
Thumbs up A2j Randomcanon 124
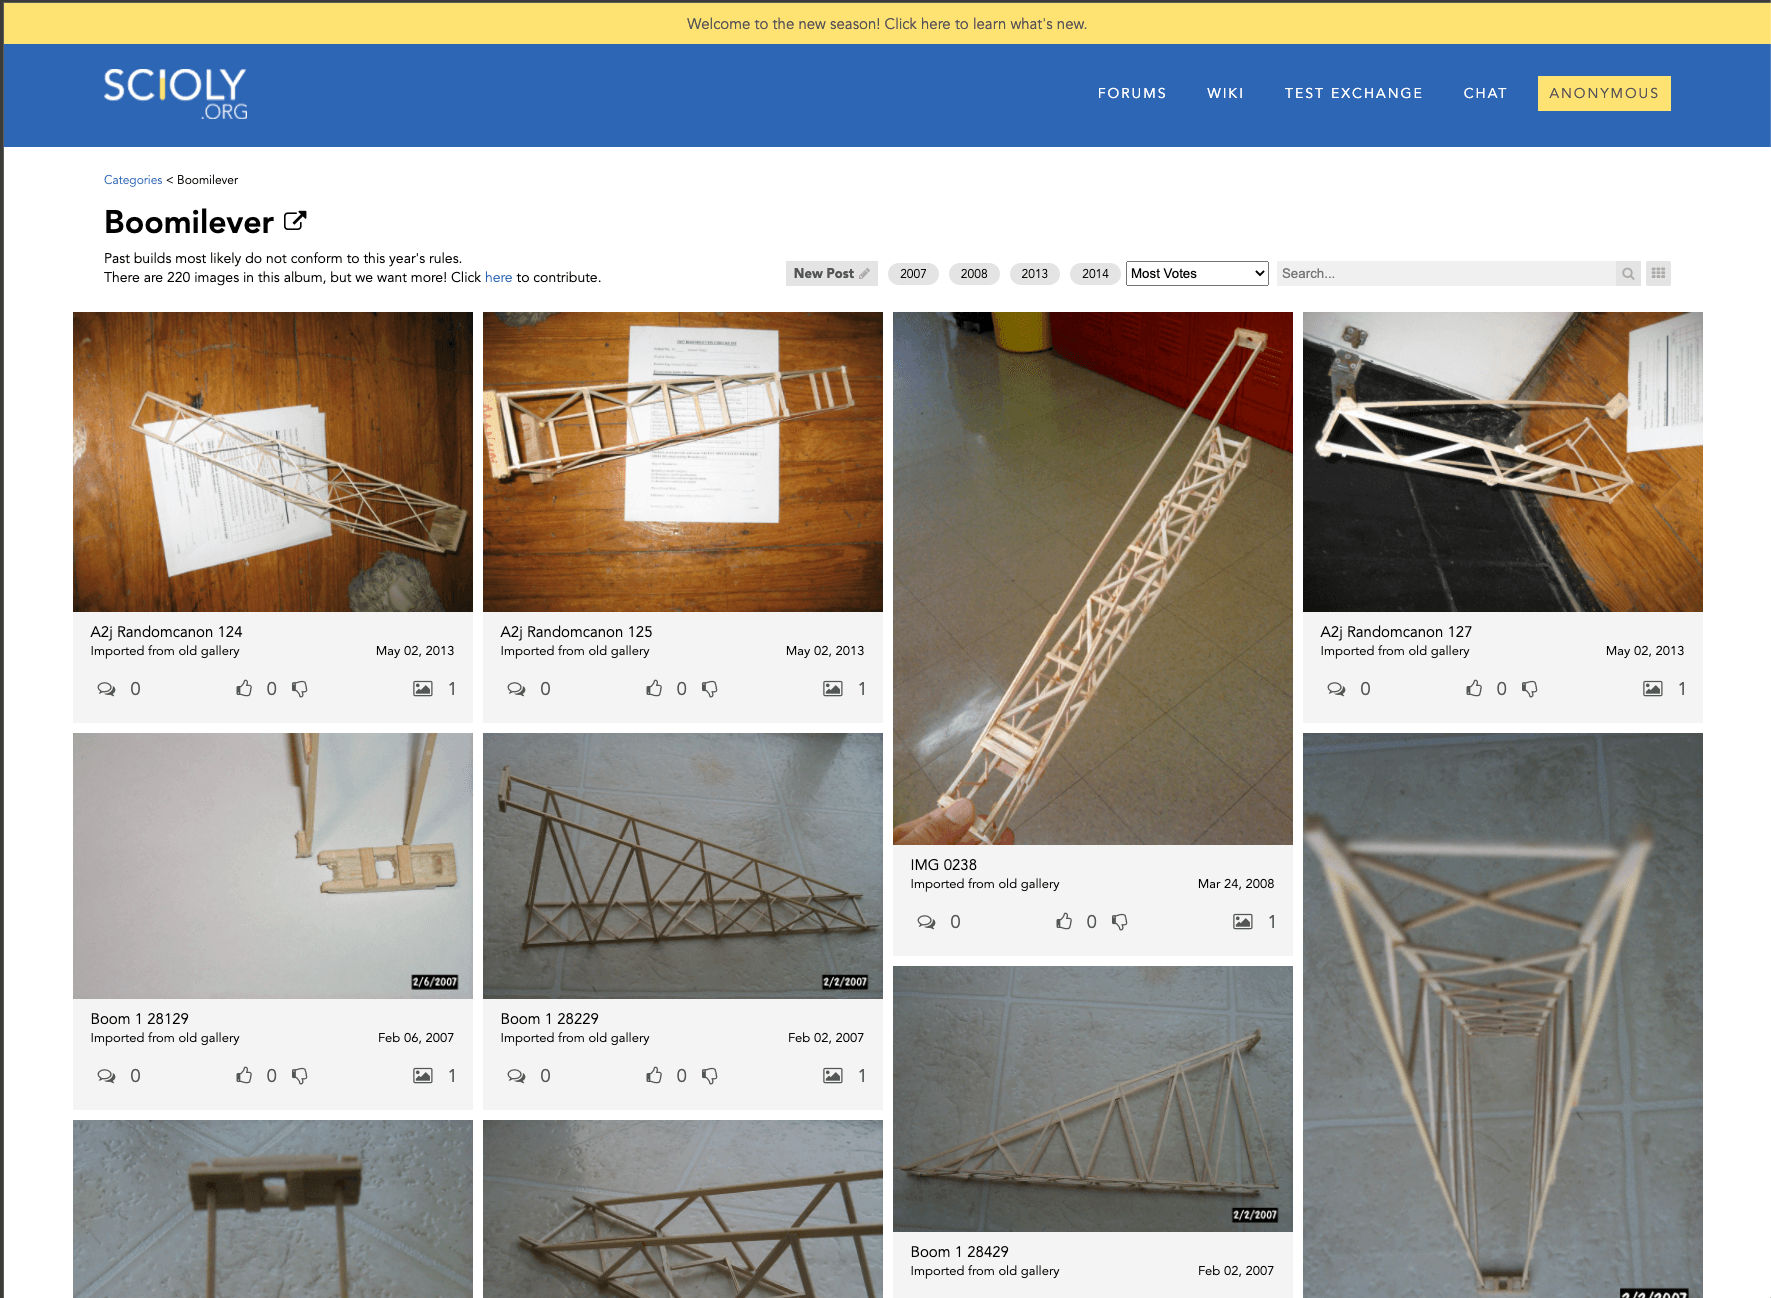coord(244,688)
